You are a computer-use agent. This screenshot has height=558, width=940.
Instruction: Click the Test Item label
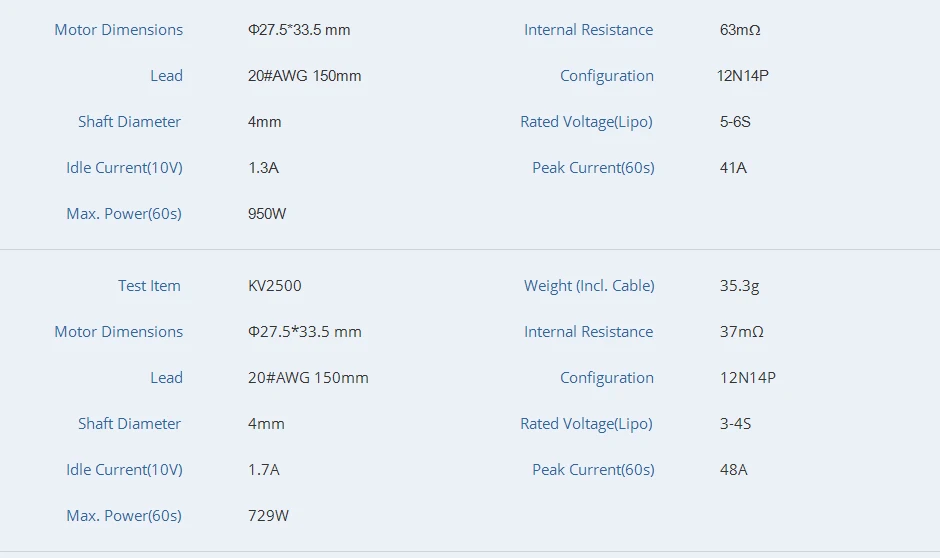tap(149, 285)
